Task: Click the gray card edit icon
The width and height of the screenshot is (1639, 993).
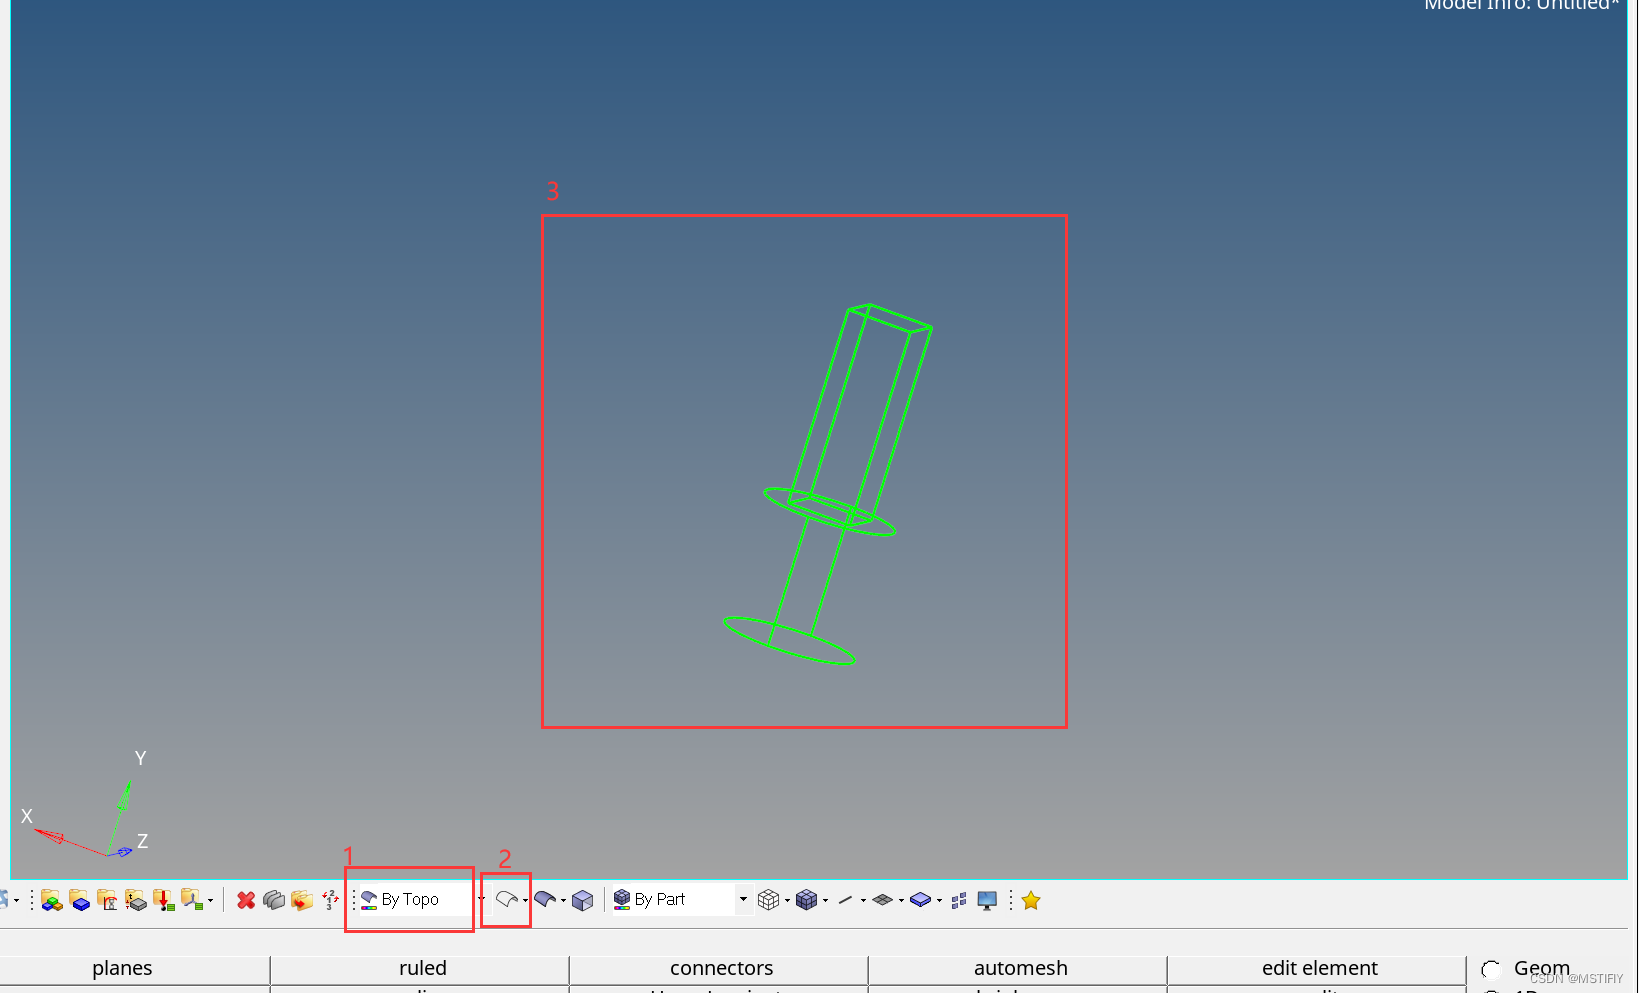Action: 273,900
